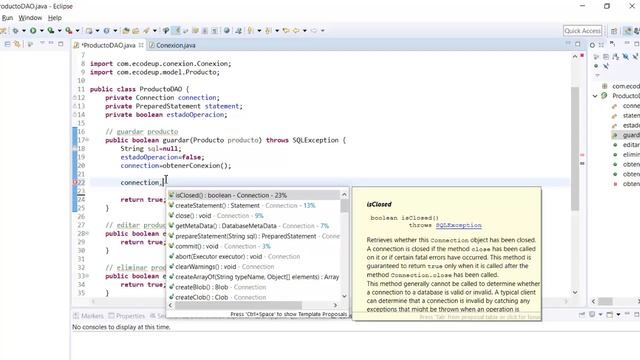The height and width of the screenshot is (360, 640).
Task: Switch to the Java perspective icon
Action: (x=628, y=31)
